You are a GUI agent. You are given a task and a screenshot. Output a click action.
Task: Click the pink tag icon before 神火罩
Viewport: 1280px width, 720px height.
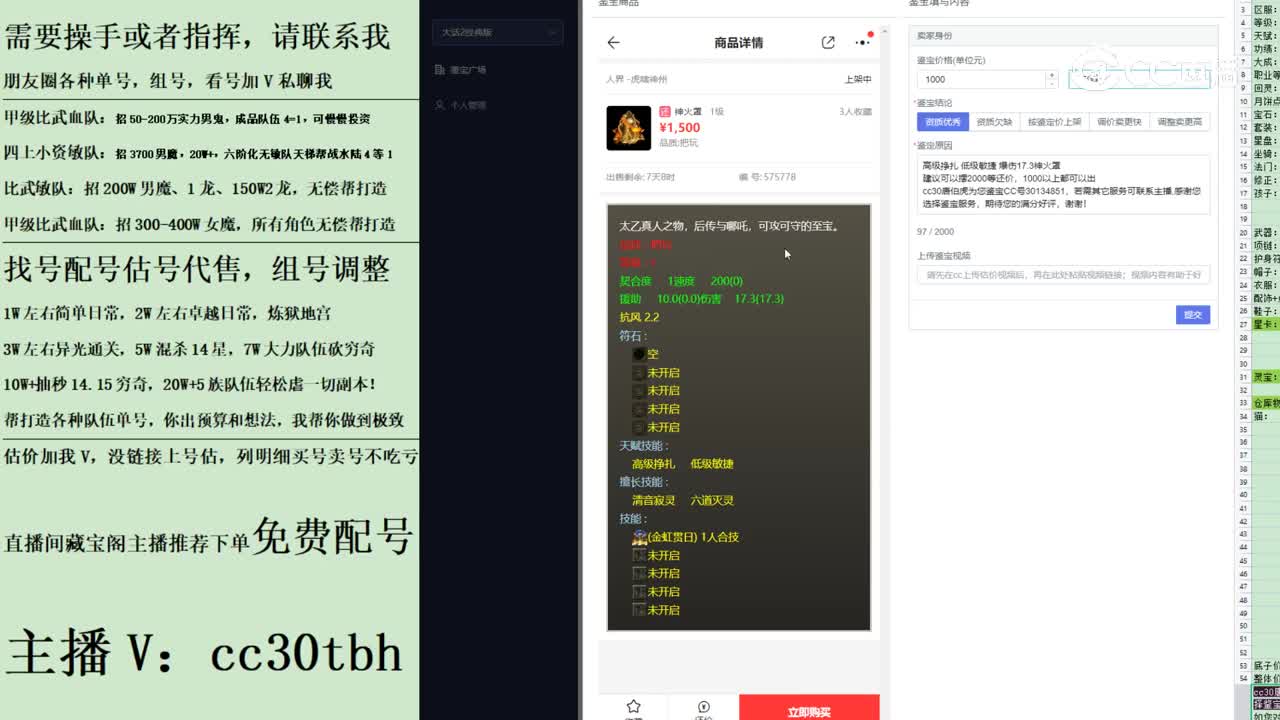point(664,111)
